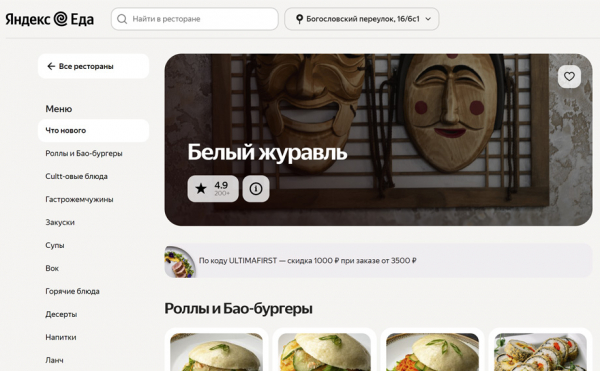Open 'Горячие блюда' category
The width and height of the screenshot is (600, 371).
coord(72,291)
